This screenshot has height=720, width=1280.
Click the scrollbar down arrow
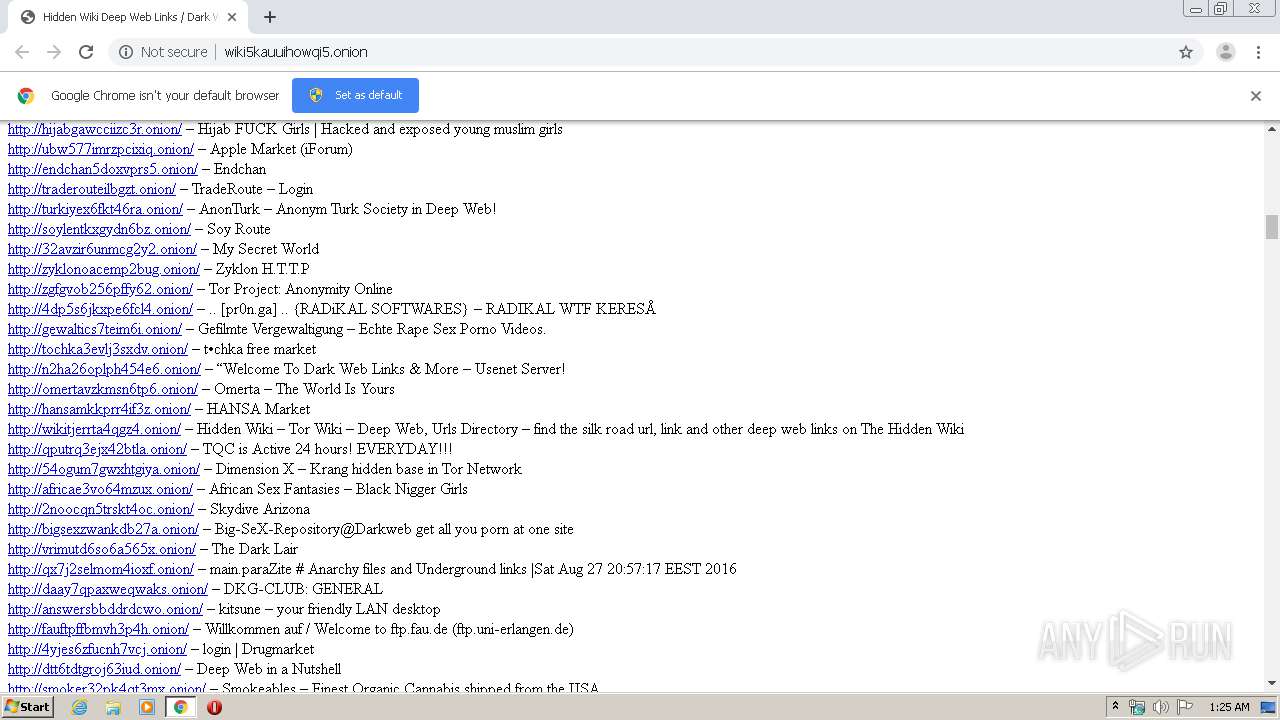(x=1272, y=683)
